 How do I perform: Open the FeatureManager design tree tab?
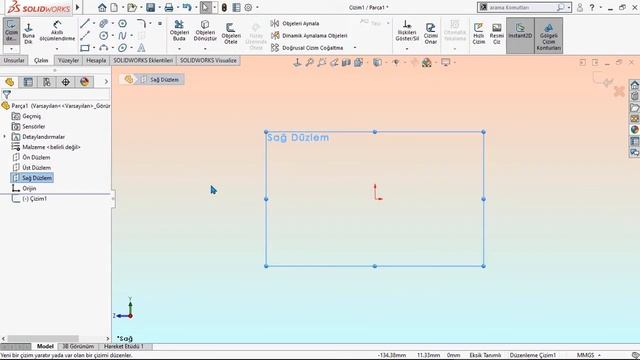pos(9,82)
